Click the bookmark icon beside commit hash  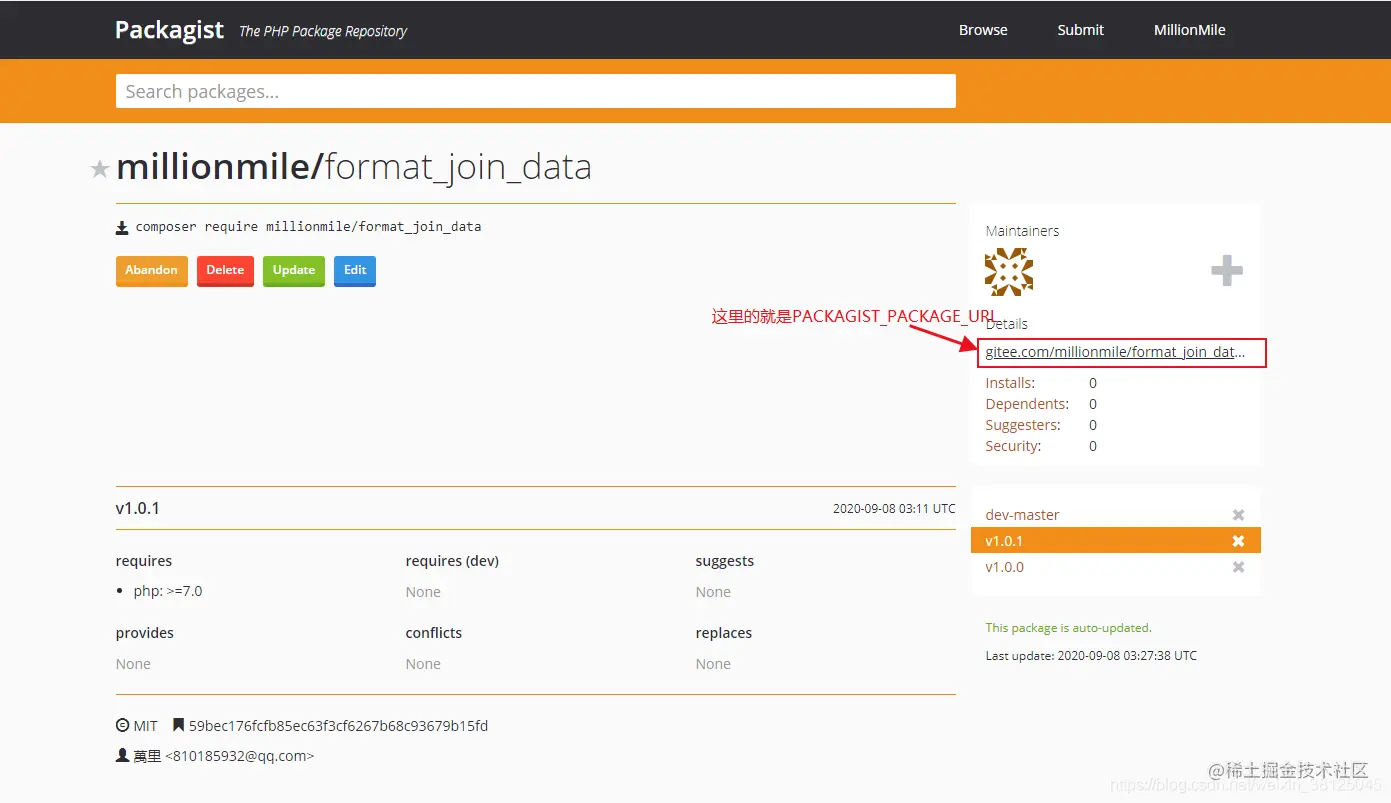179,726
